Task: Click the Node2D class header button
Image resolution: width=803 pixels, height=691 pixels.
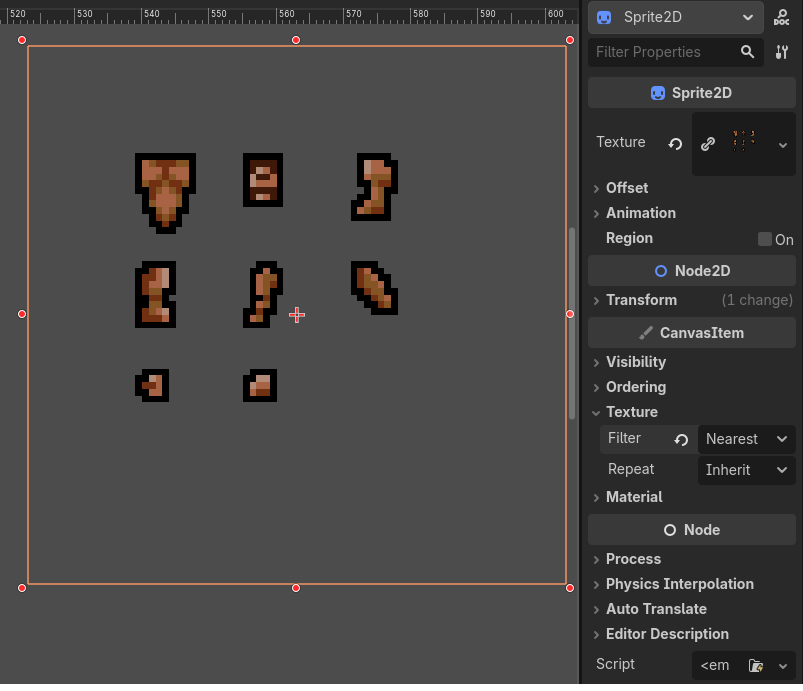Action: click(691, 271)
